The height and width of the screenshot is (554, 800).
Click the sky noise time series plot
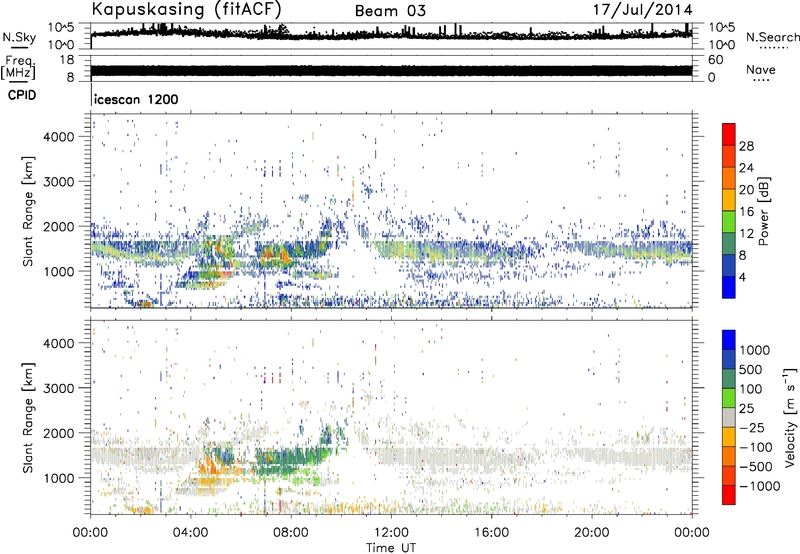391,36
